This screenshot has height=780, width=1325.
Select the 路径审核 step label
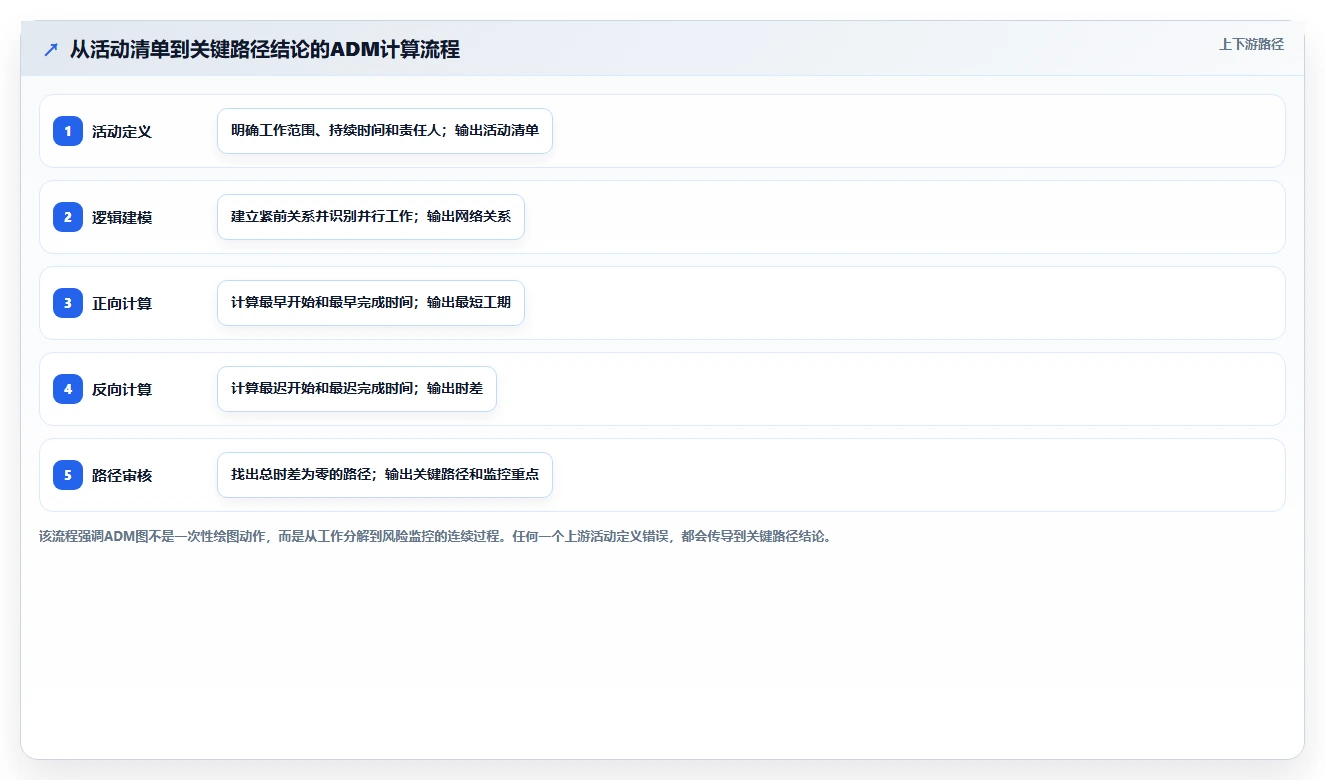coord(122,475)
